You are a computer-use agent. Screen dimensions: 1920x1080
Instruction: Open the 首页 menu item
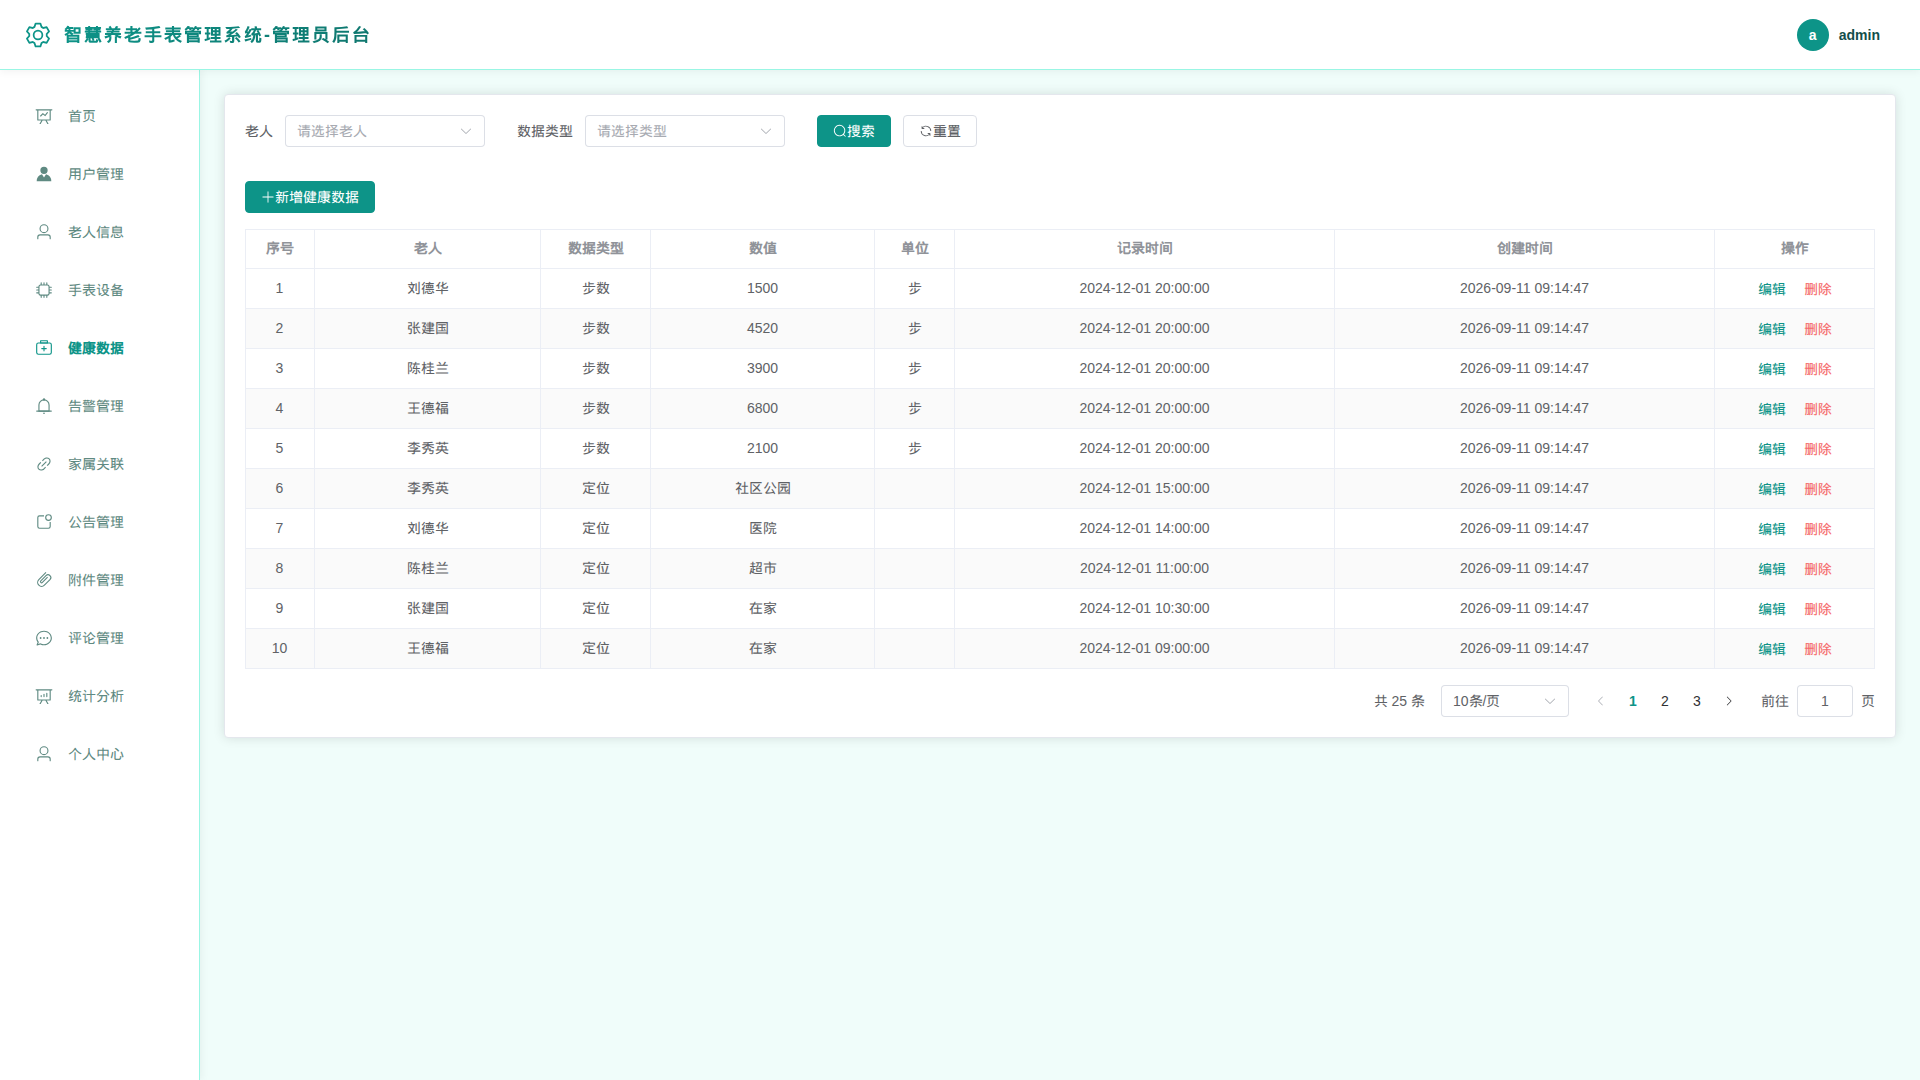(x=99, y=116)
